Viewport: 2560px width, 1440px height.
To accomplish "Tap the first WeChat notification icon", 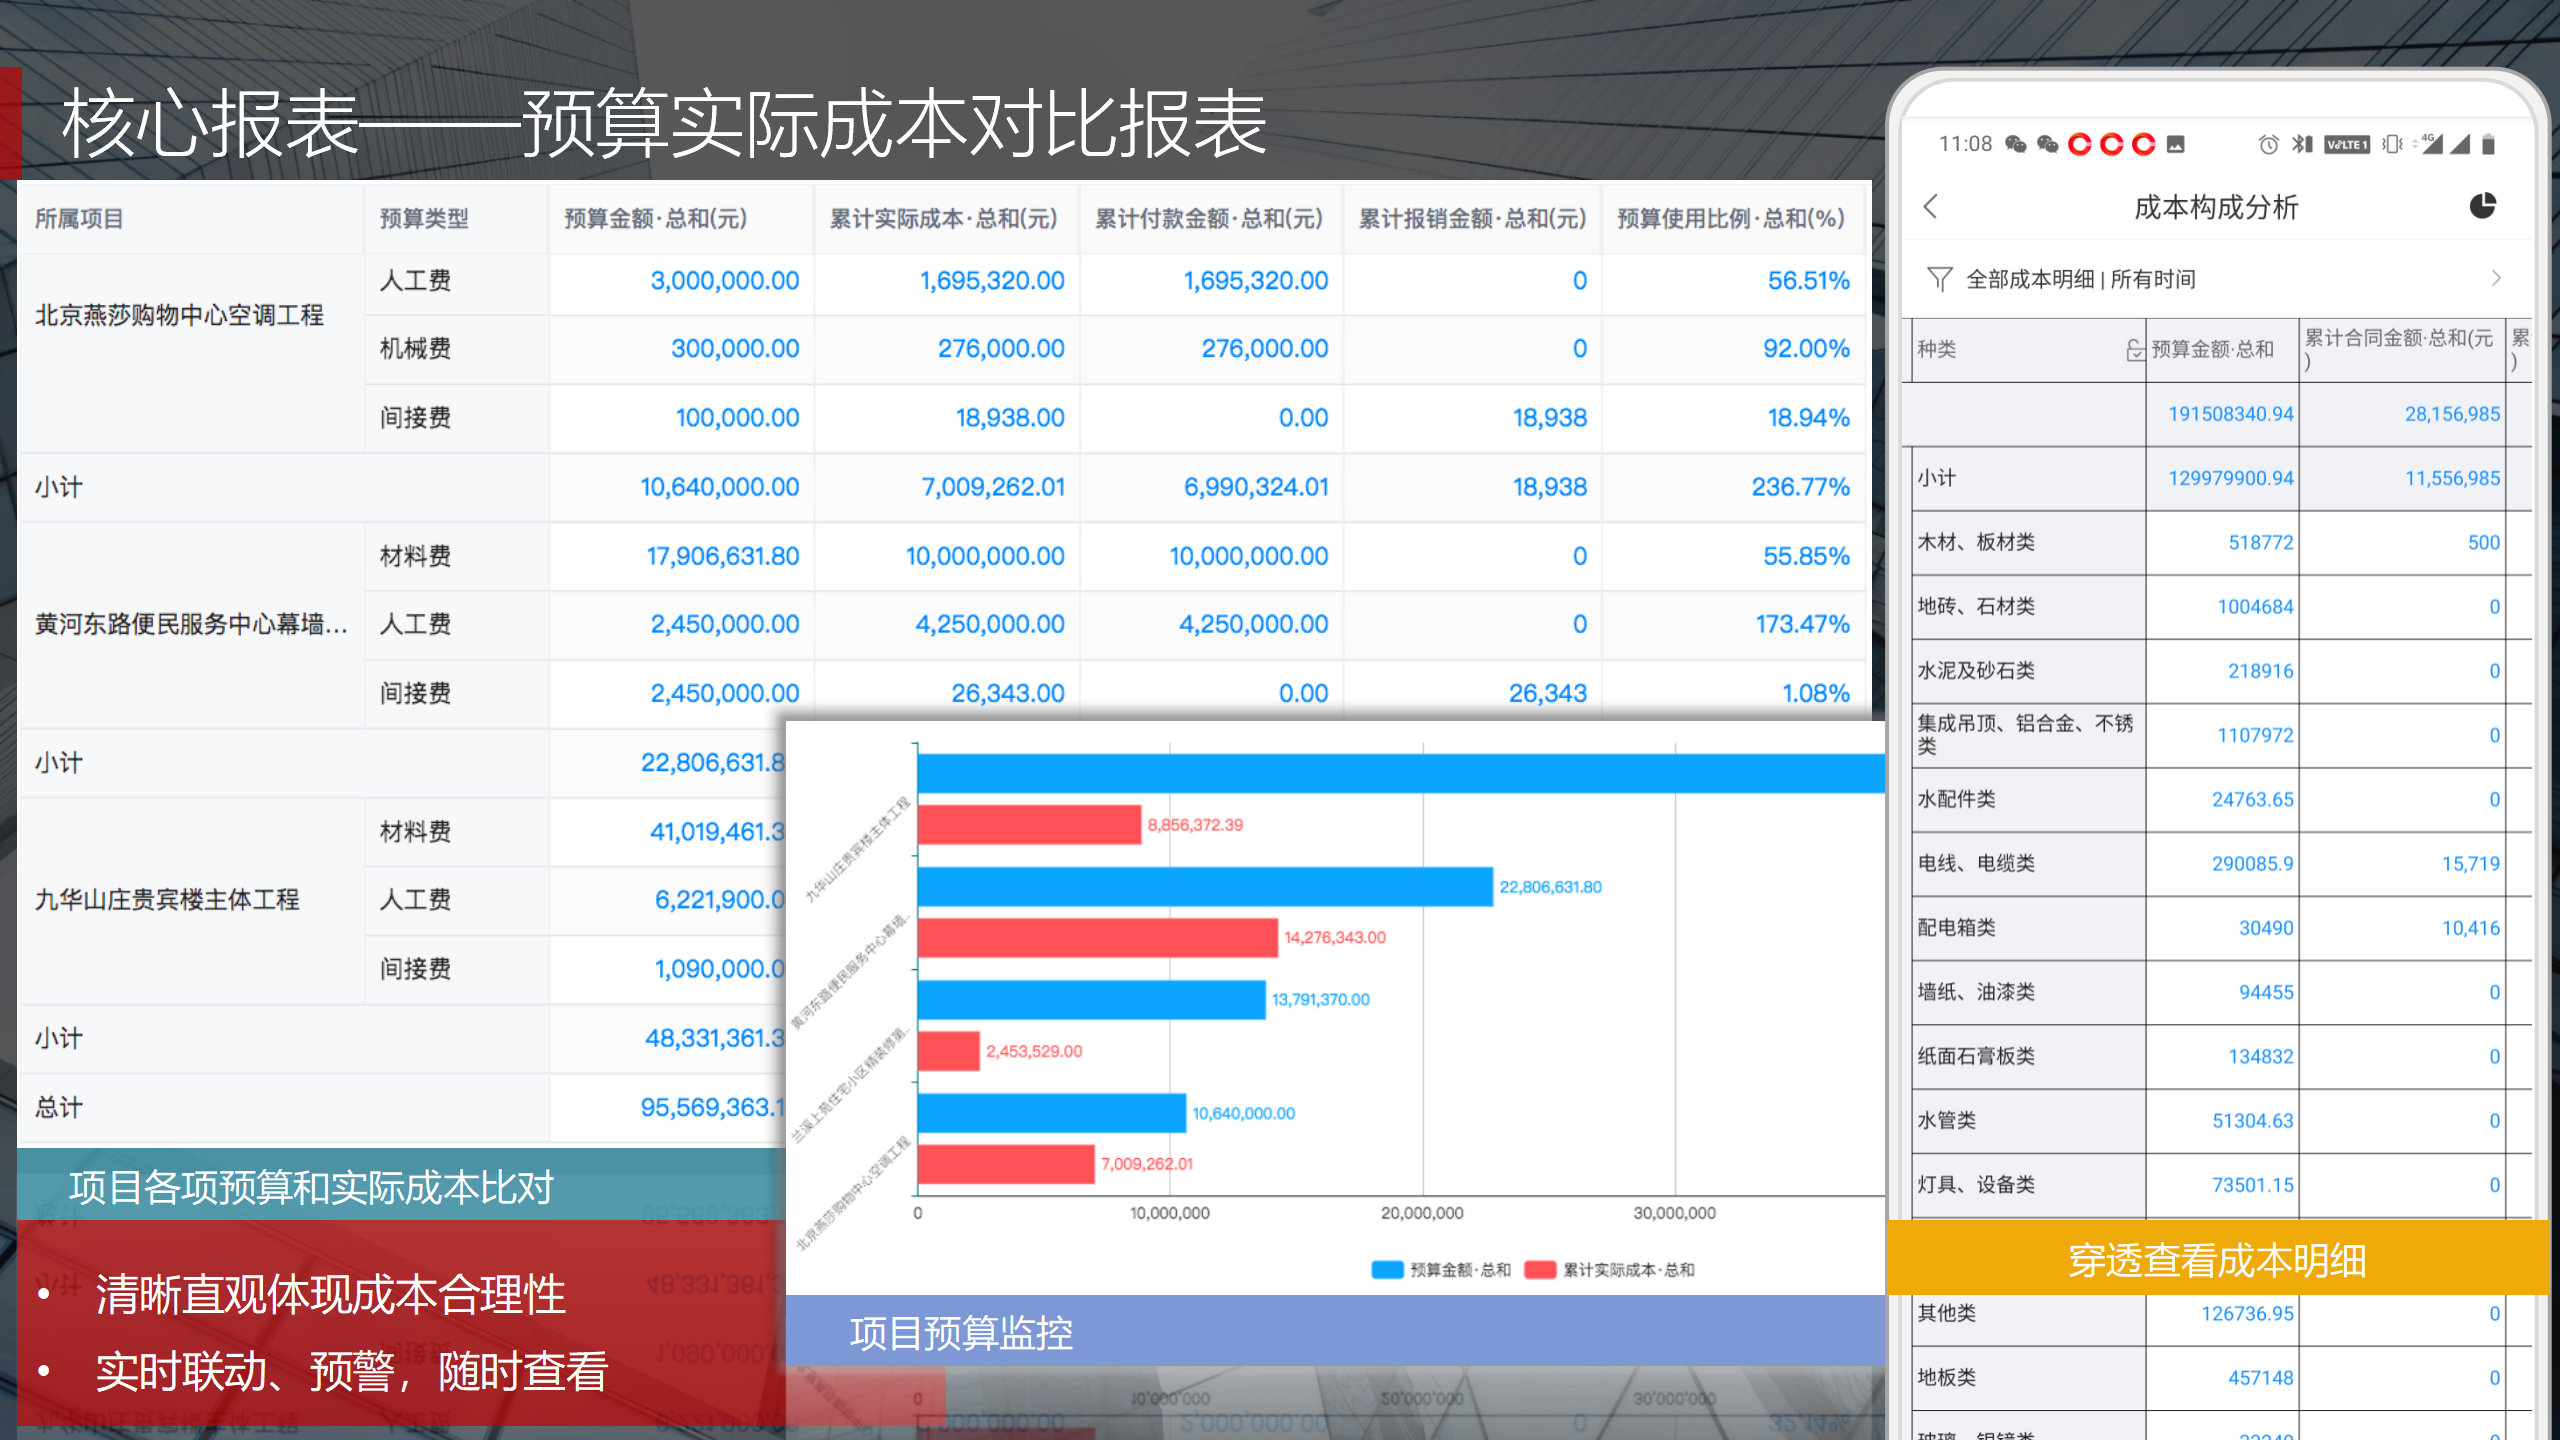I will tap(2015, 145).
